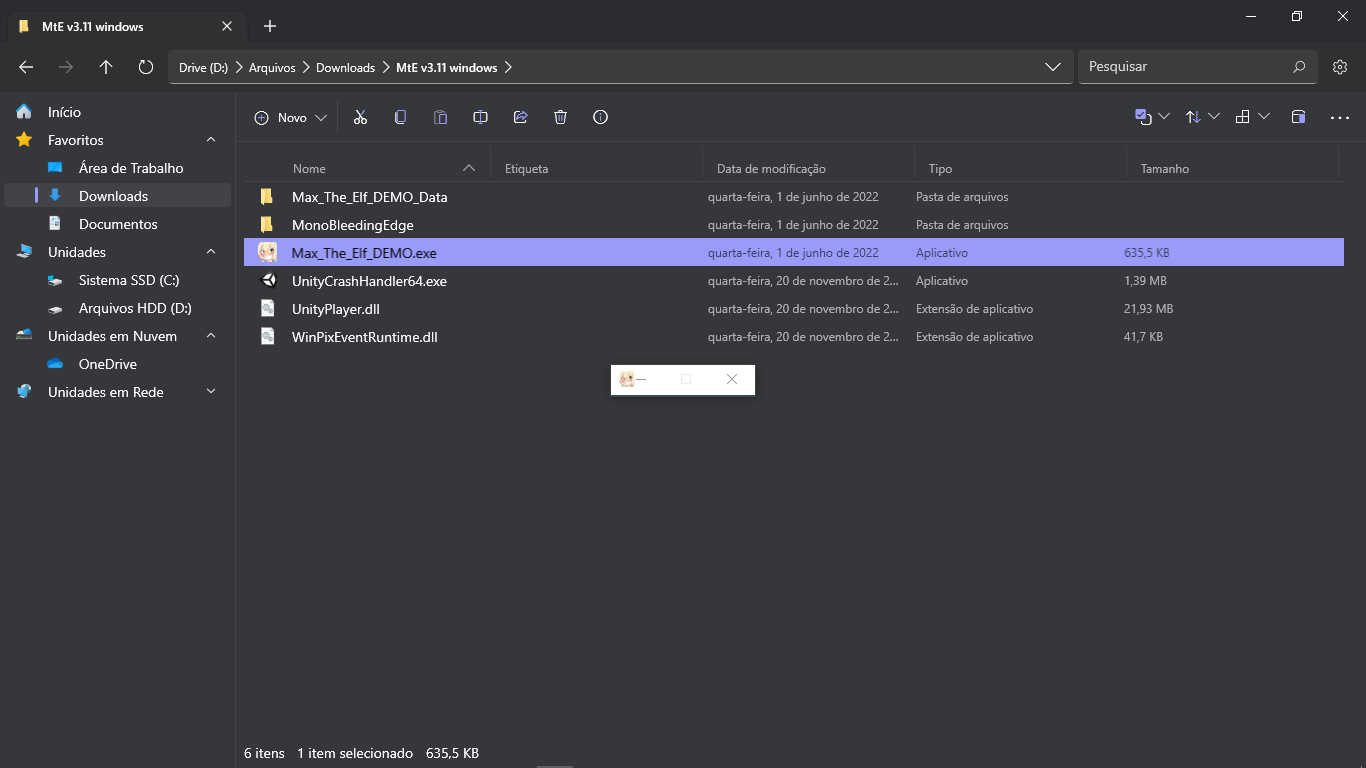The height and width of the screenshot is (768, 1366).
Task: Copy the selected file
Action: [x=400, y=117]
